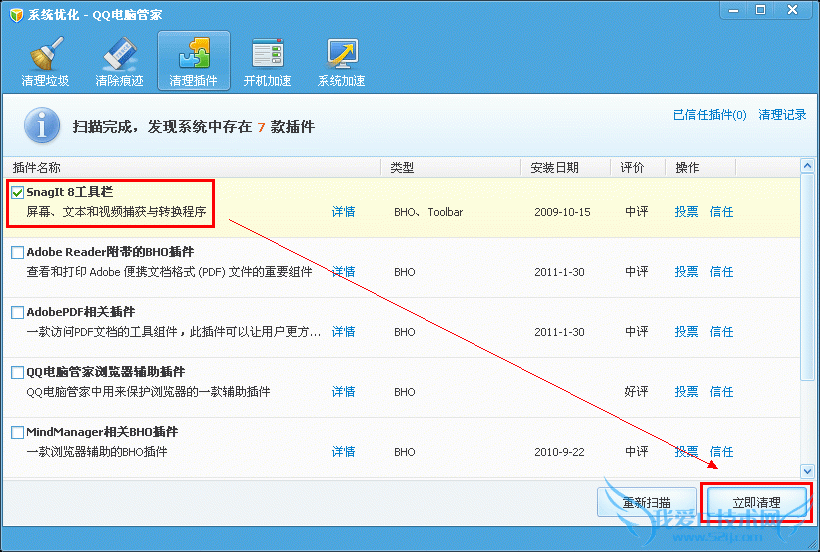Sort by 类型 column header
The image size is (820, 552).
coord(451,168)
